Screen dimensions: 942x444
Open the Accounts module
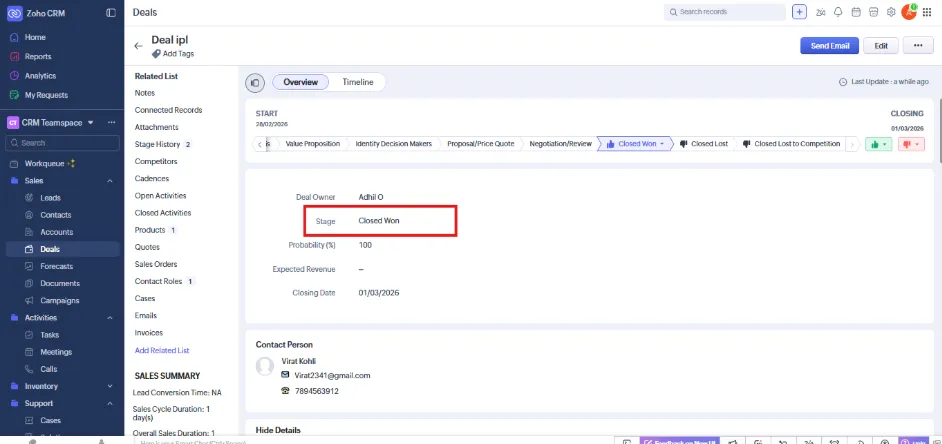pyautogui.click(x=56, y=232)
